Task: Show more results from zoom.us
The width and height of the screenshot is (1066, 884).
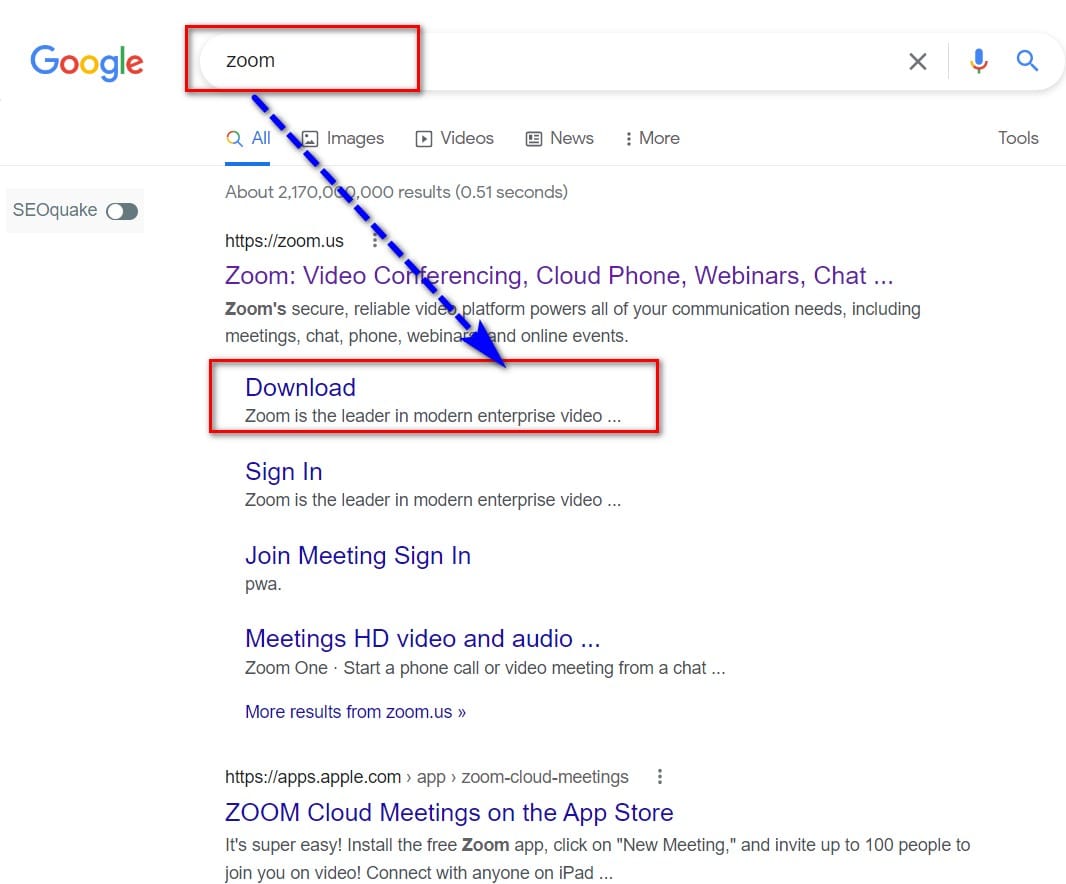Action: tap(356, 712)
